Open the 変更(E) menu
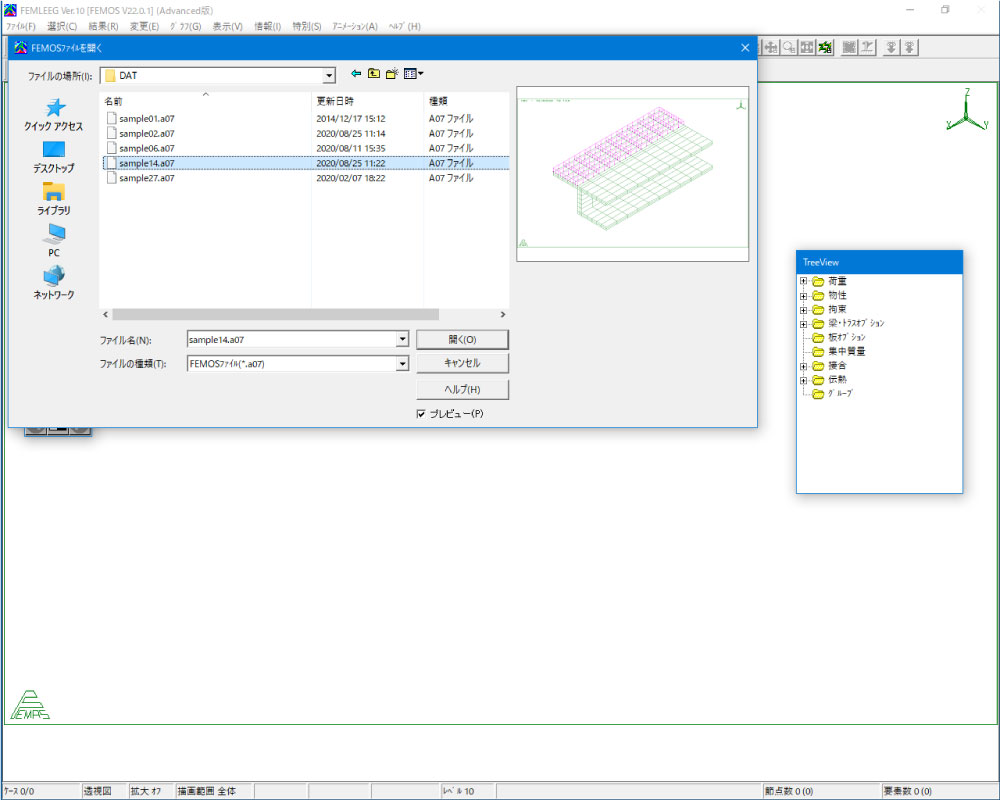This screenshot has width=1000, height=800. (144, 26)
